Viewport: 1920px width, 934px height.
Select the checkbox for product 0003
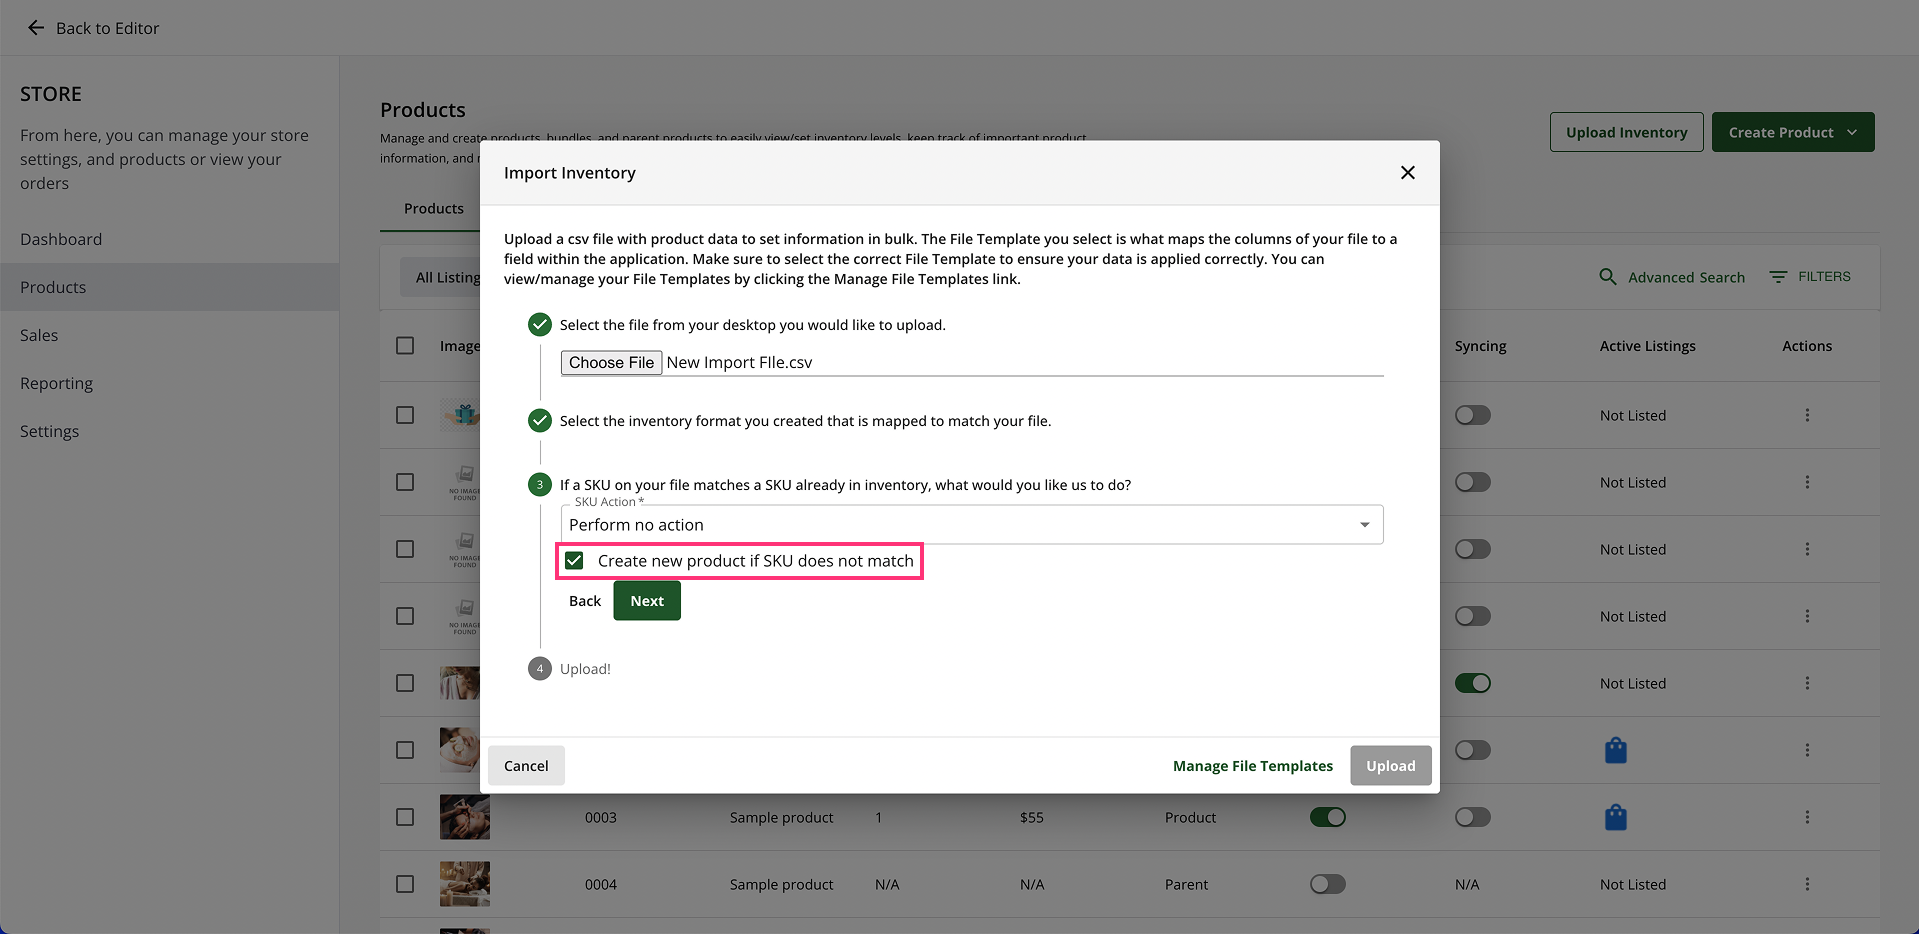[405, 817]
